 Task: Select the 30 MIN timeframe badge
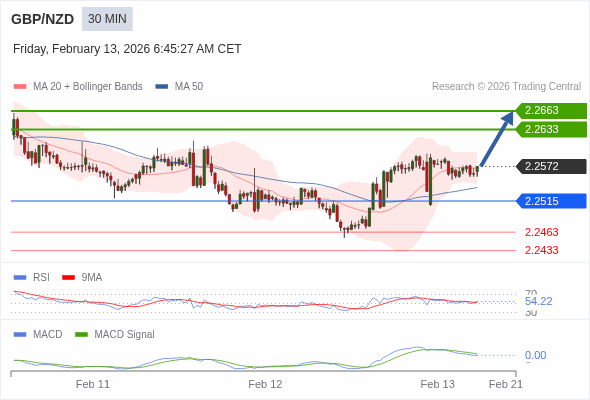click(107, 19)
